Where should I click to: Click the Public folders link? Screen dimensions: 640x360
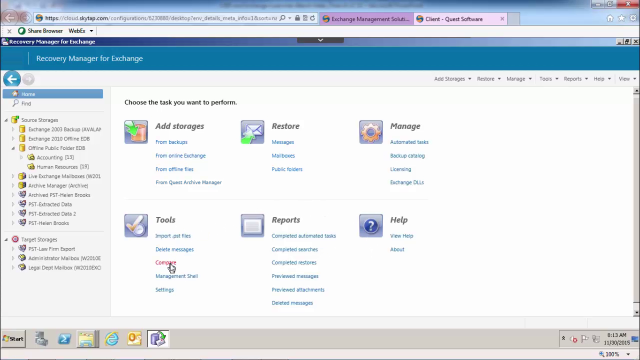coord(287,169)
